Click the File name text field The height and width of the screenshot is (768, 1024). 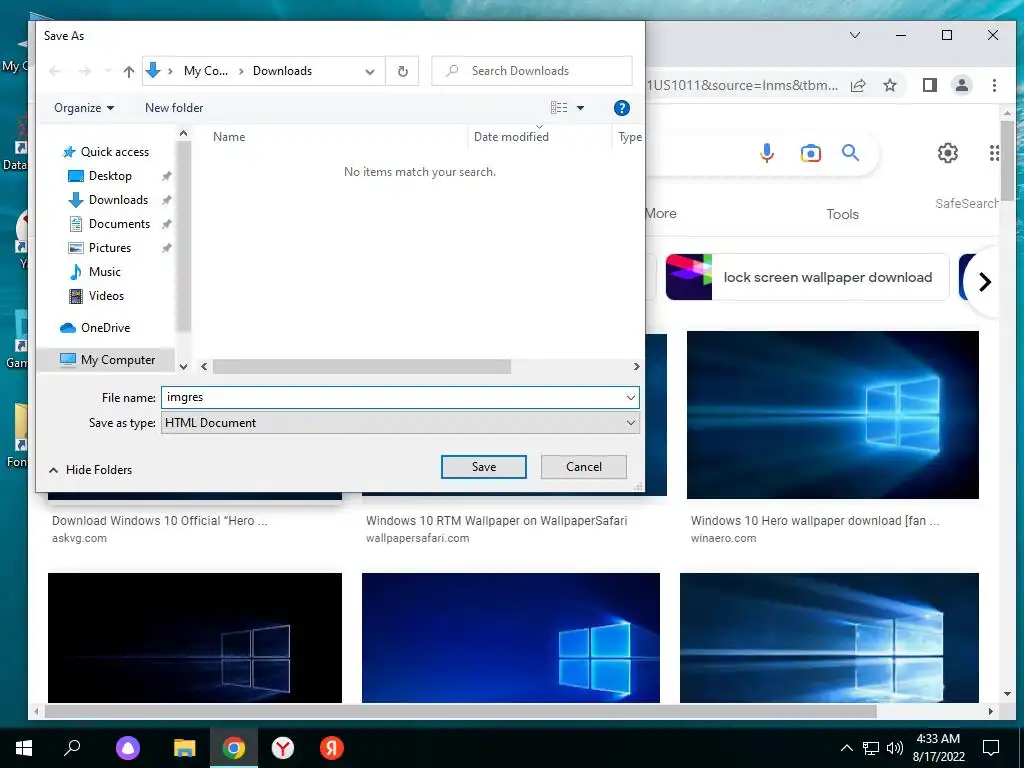pos(392,397)
